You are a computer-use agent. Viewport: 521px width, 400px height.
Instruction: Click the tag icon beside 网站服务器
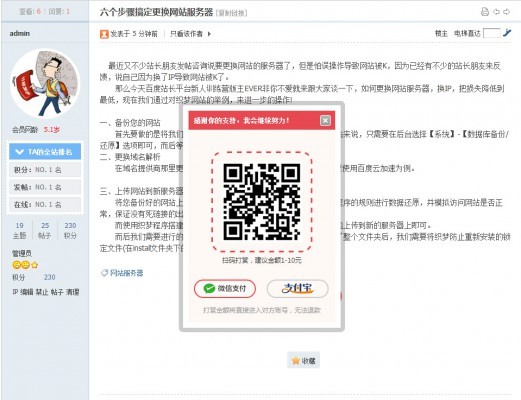(104, 273)
